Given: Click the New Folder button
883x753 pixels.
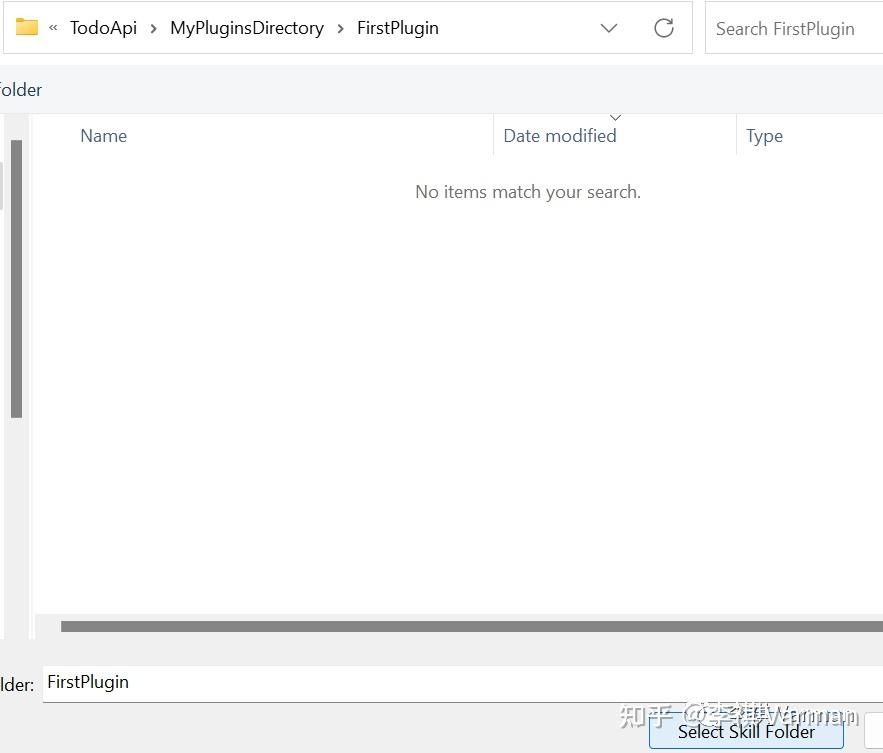Looking at the screenshot, I should [x=20, y=89].
